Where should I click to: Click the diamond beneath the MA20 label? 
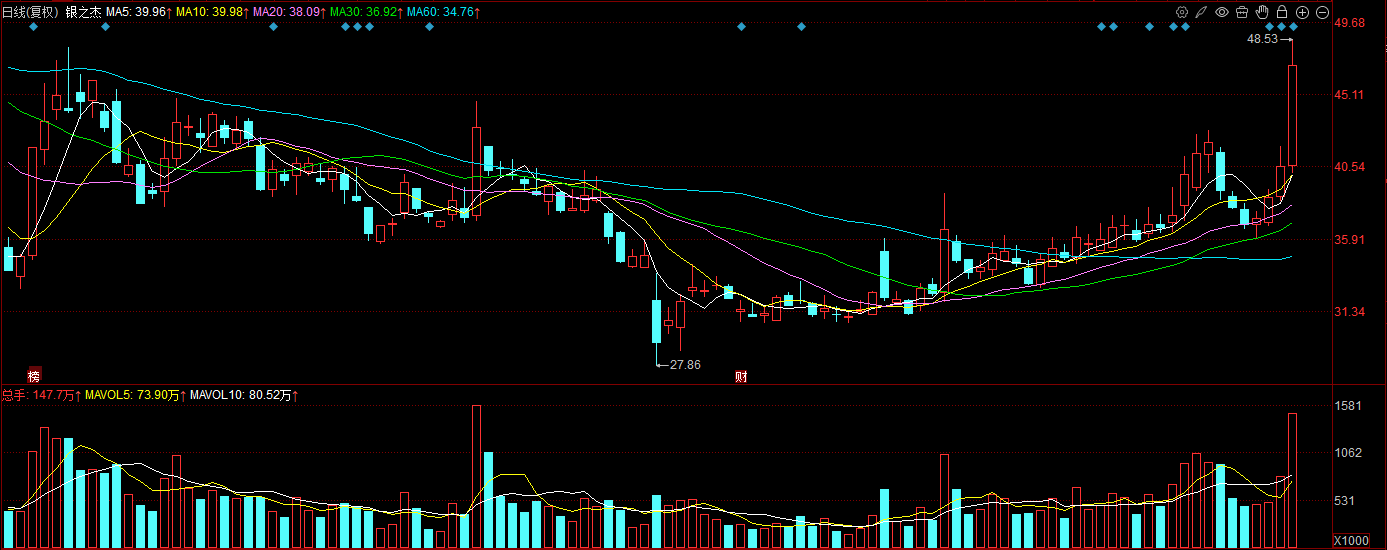[273, 27]
